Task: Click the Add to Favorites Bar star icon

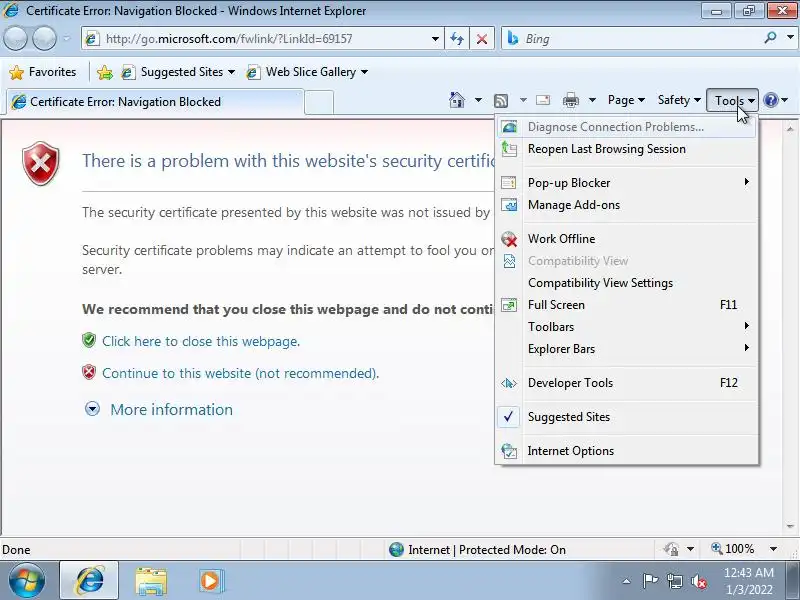Action: pyautogui.click(x=105, y=72)
